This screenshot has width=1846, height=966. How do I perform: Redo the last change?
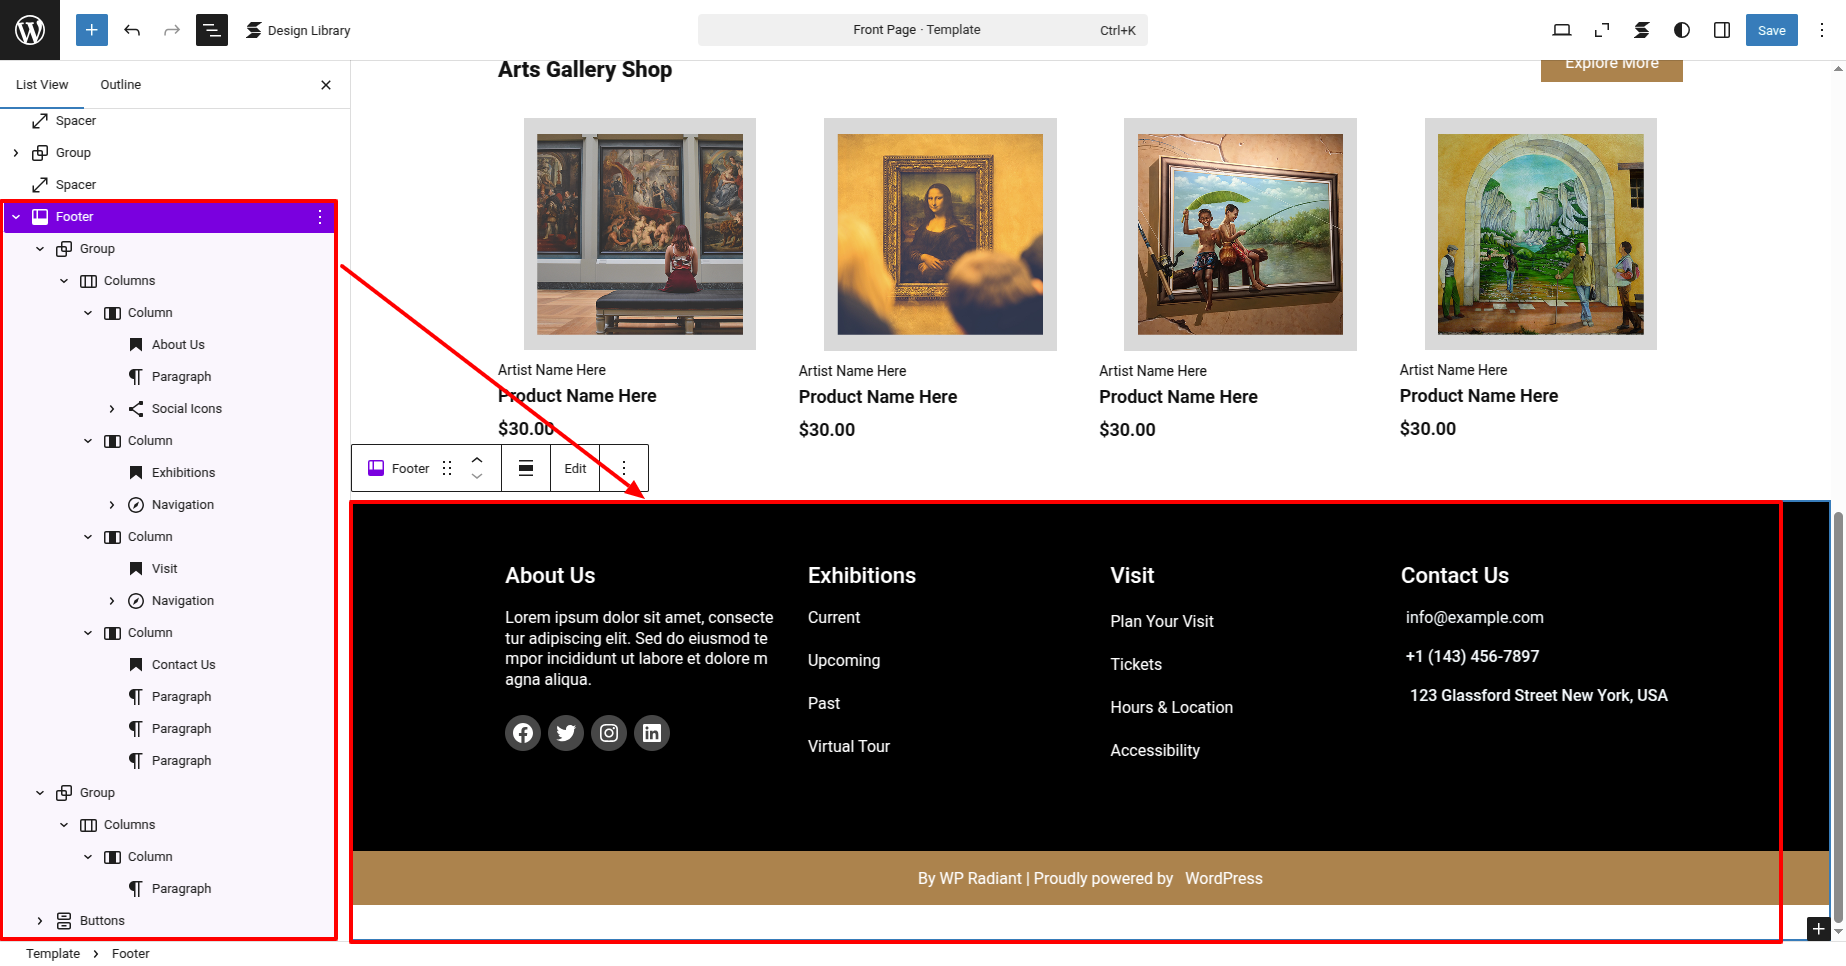(172, 30)
